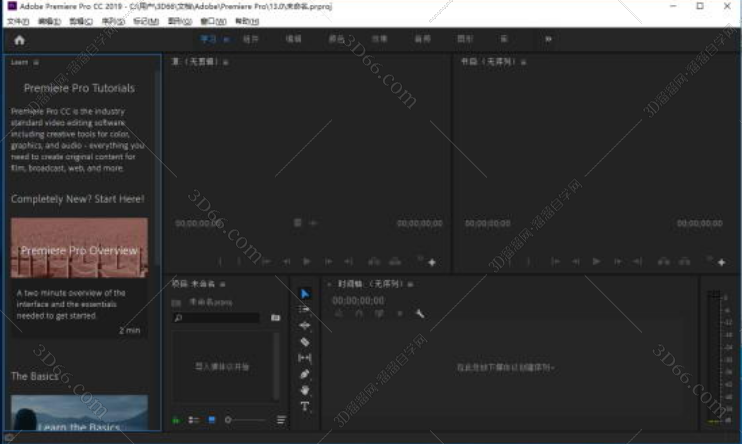Open timeline wrench display settings
The image size is (742, 444).
click(x=420, y=314)
